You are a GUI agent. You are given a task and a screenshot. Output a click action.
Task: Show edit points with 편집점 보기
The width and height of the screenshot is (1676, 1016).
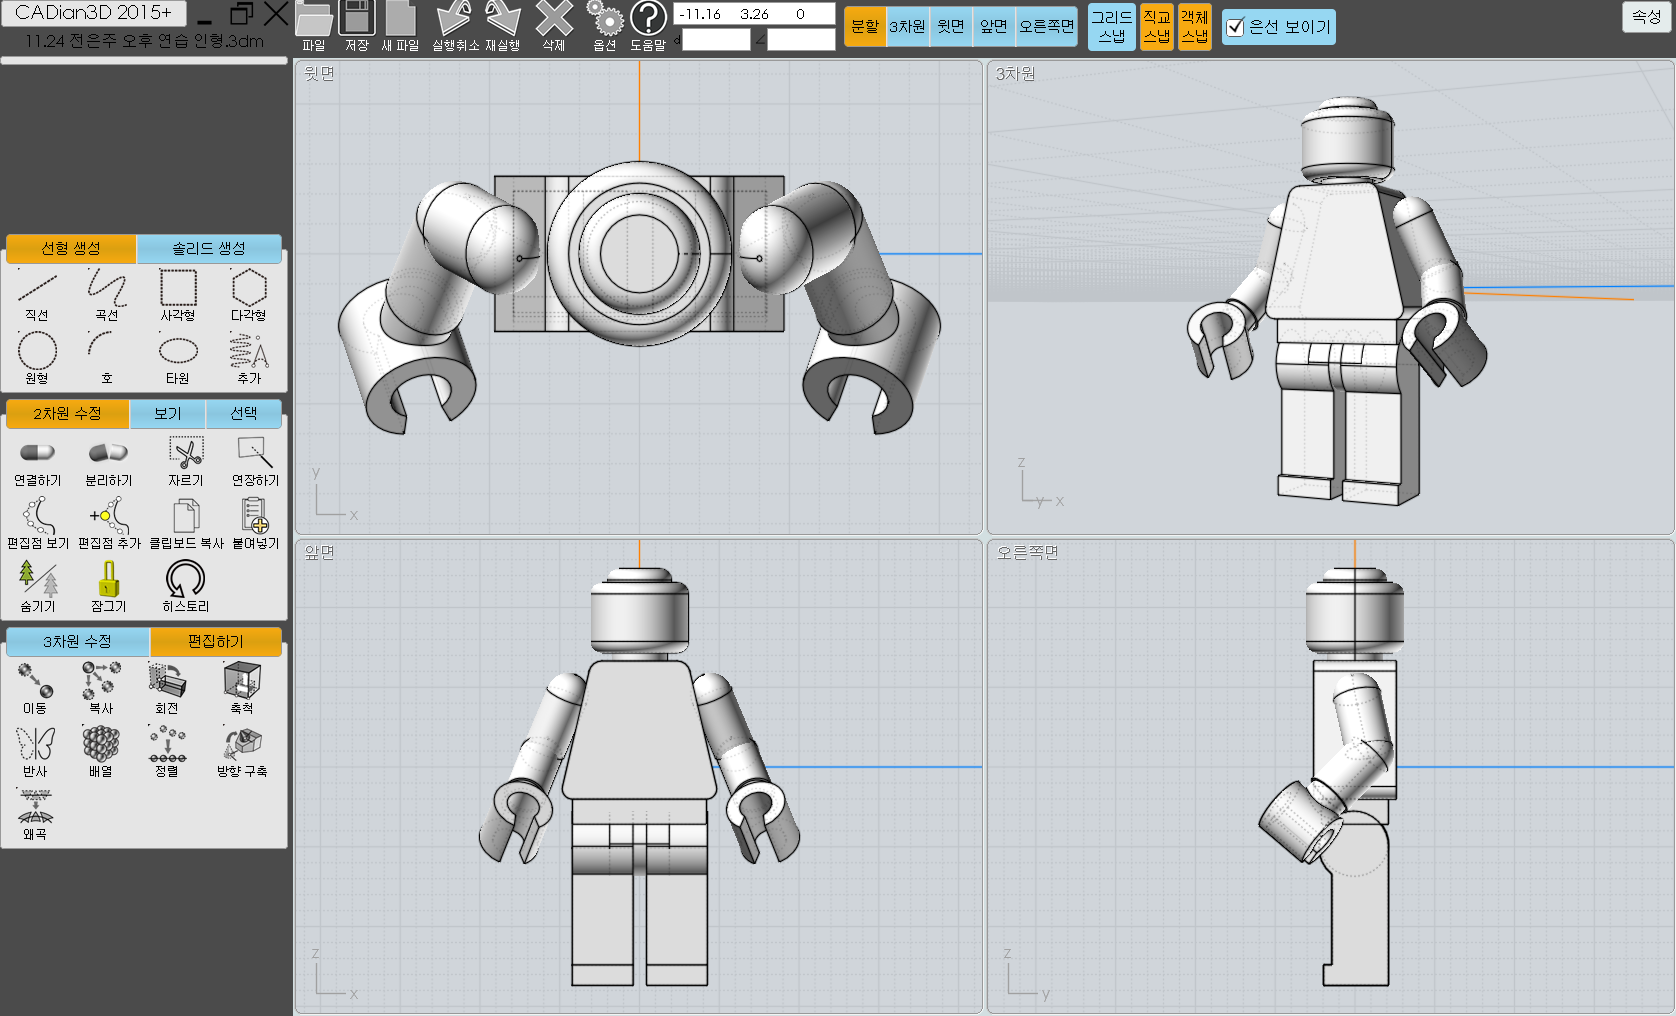pyautogui.click(x=38, y=516)
